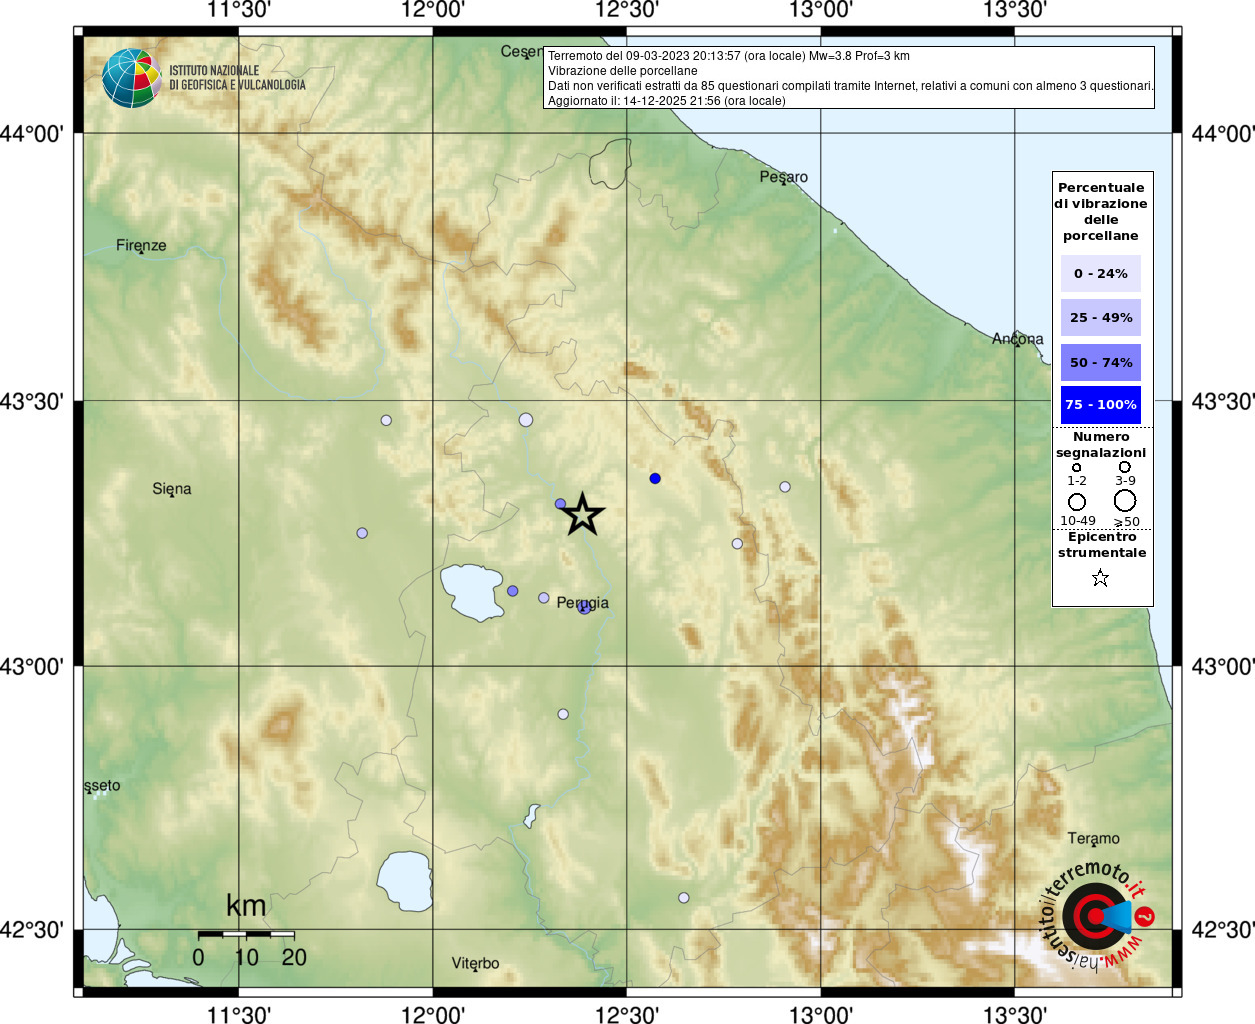
Task: Click the 'Aggiornato il: 14-12-2025 21:56' line
Action: point(667,101)
